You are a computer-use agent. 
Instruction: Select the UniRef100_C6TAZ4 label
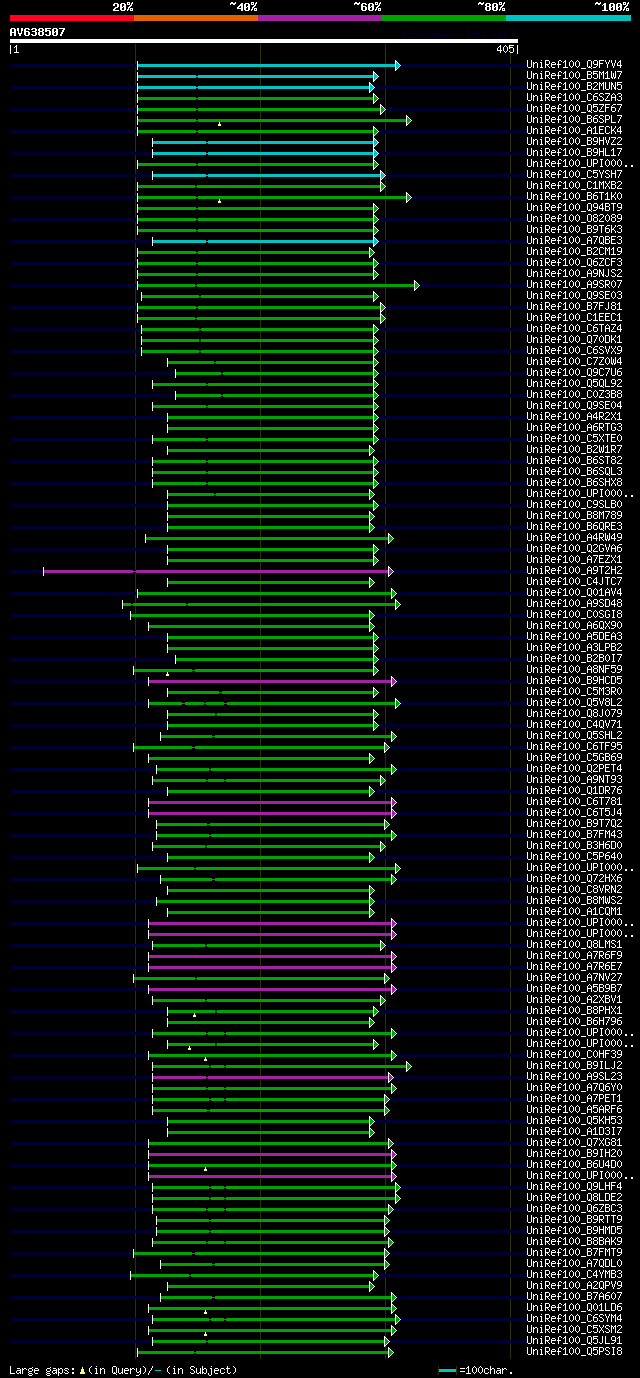pyautogui.click(x=574, y=329)
